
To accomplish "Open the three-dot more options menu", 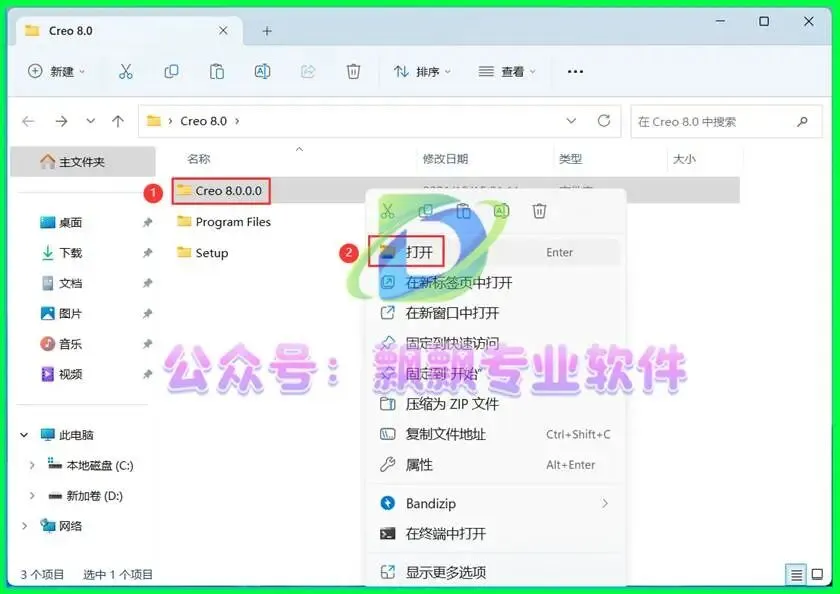I will coord(575,71).
